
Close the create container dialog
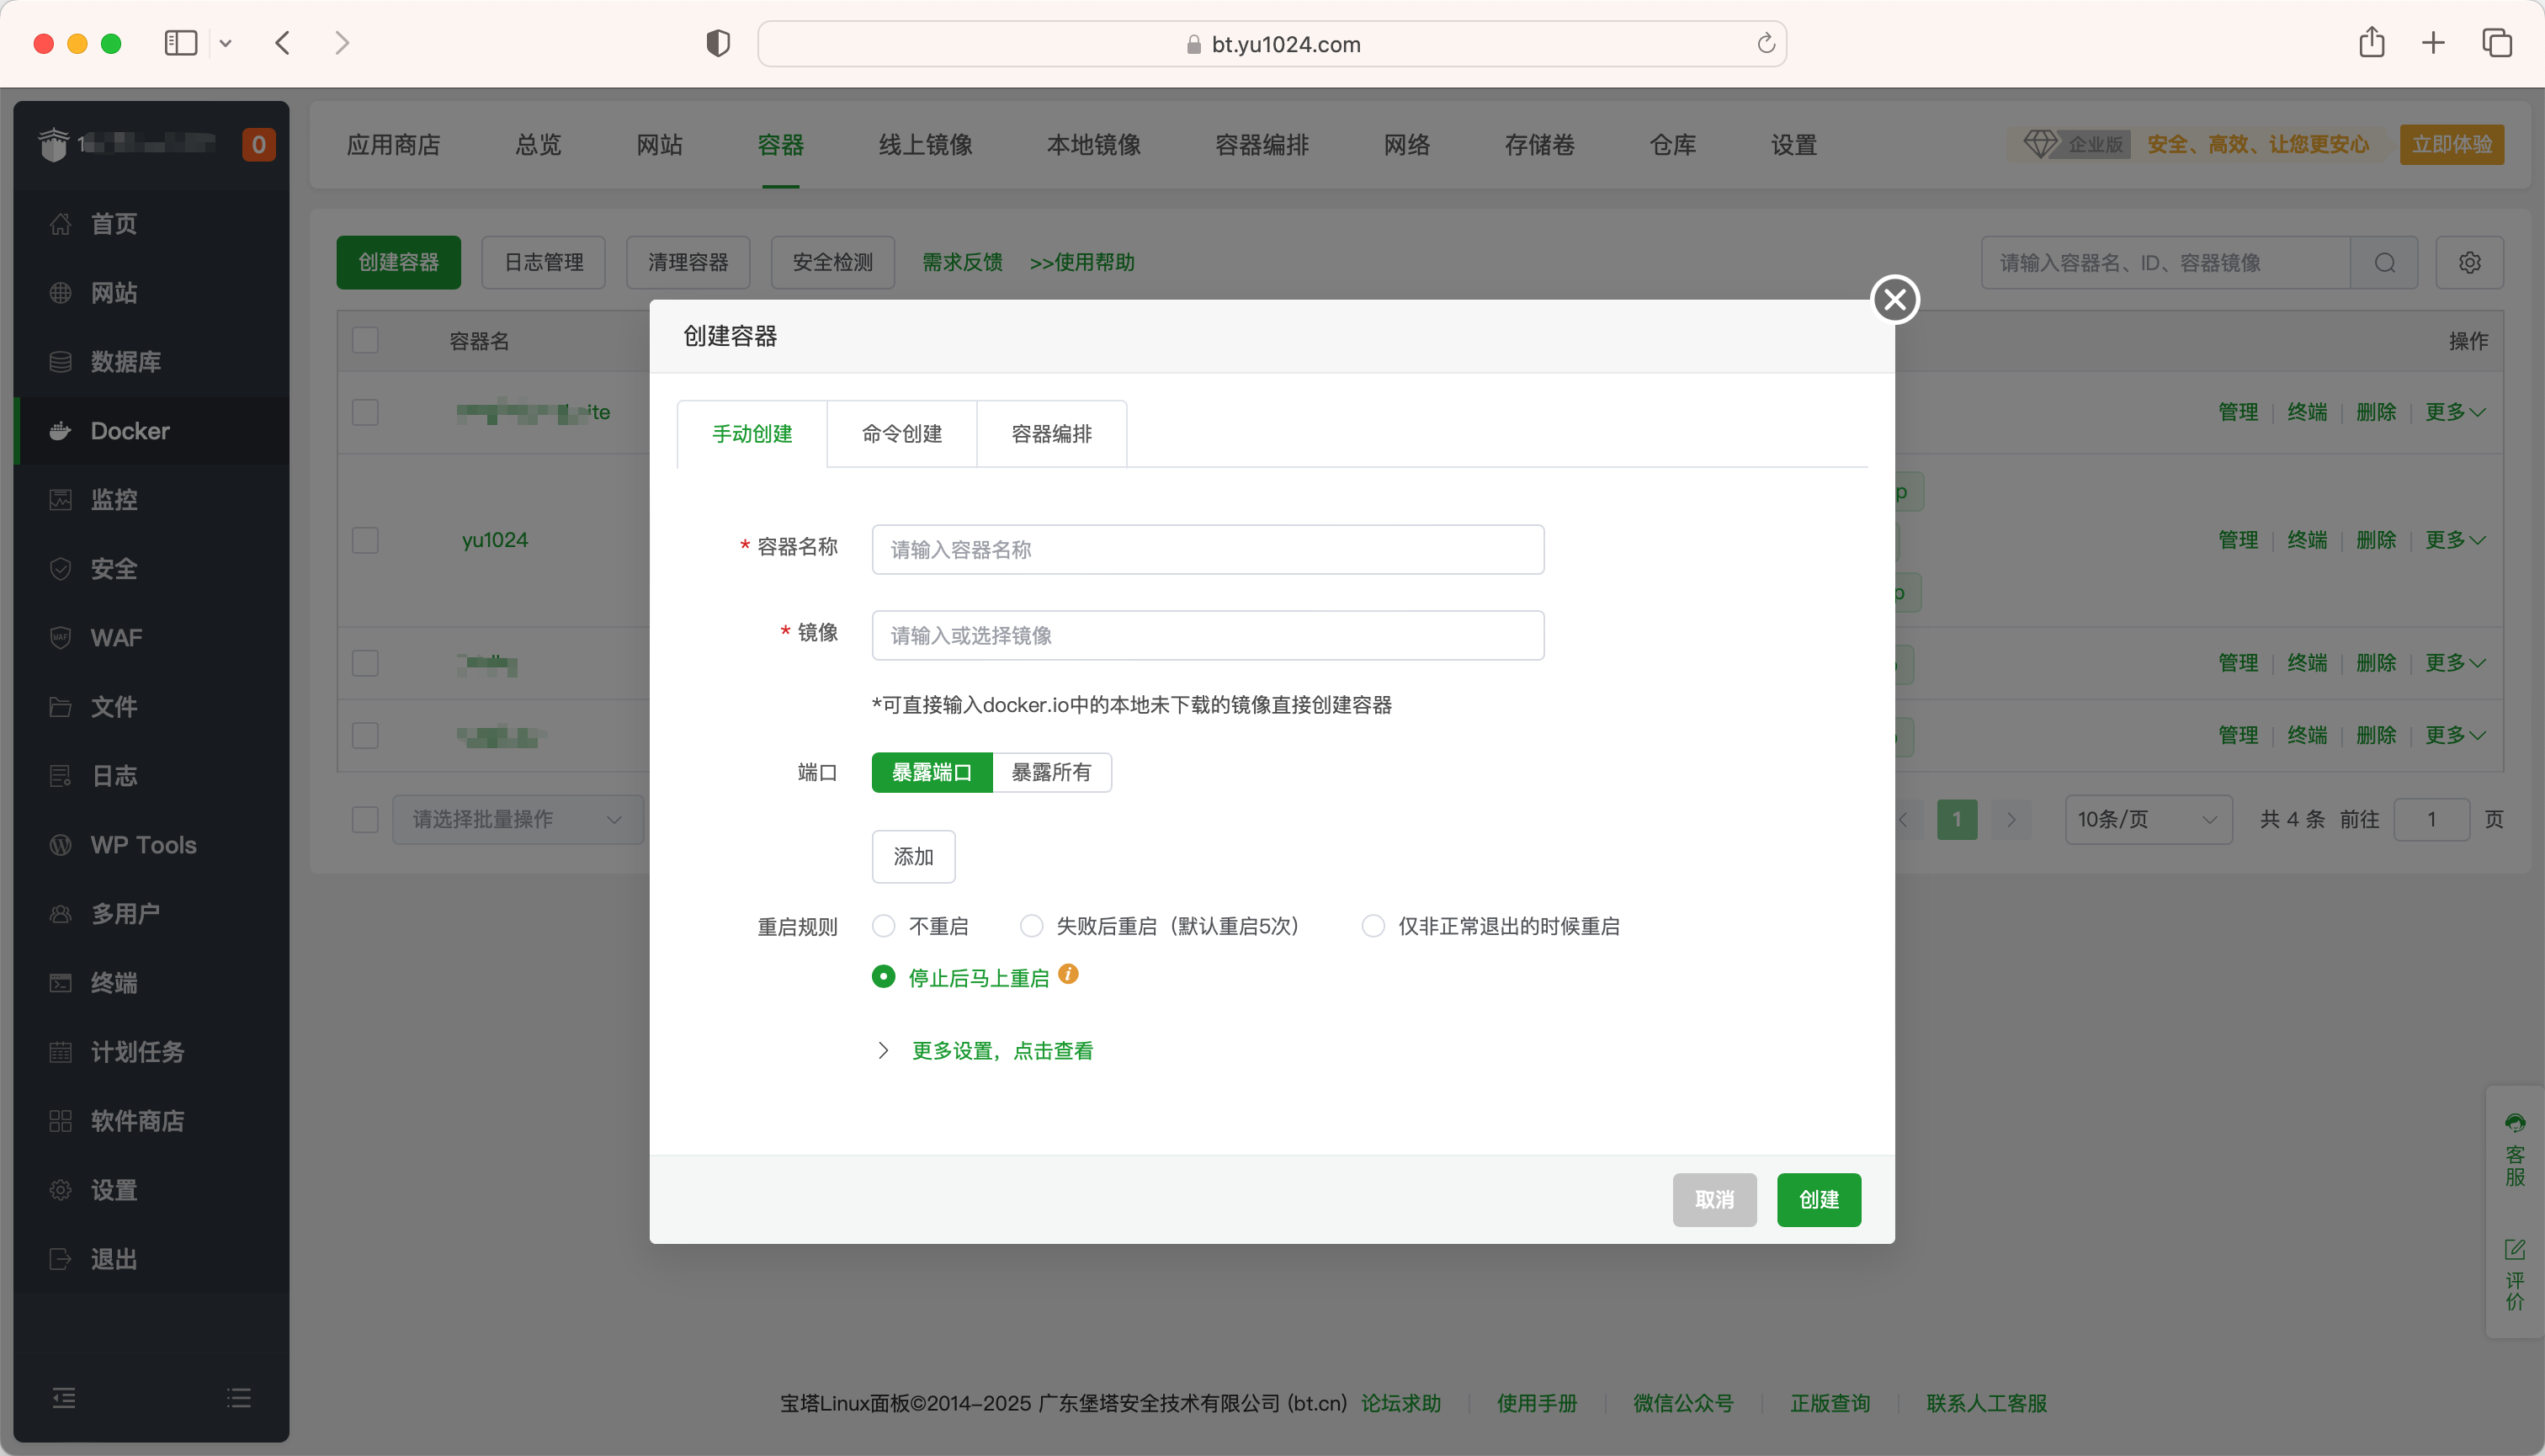pos(1894,299)
